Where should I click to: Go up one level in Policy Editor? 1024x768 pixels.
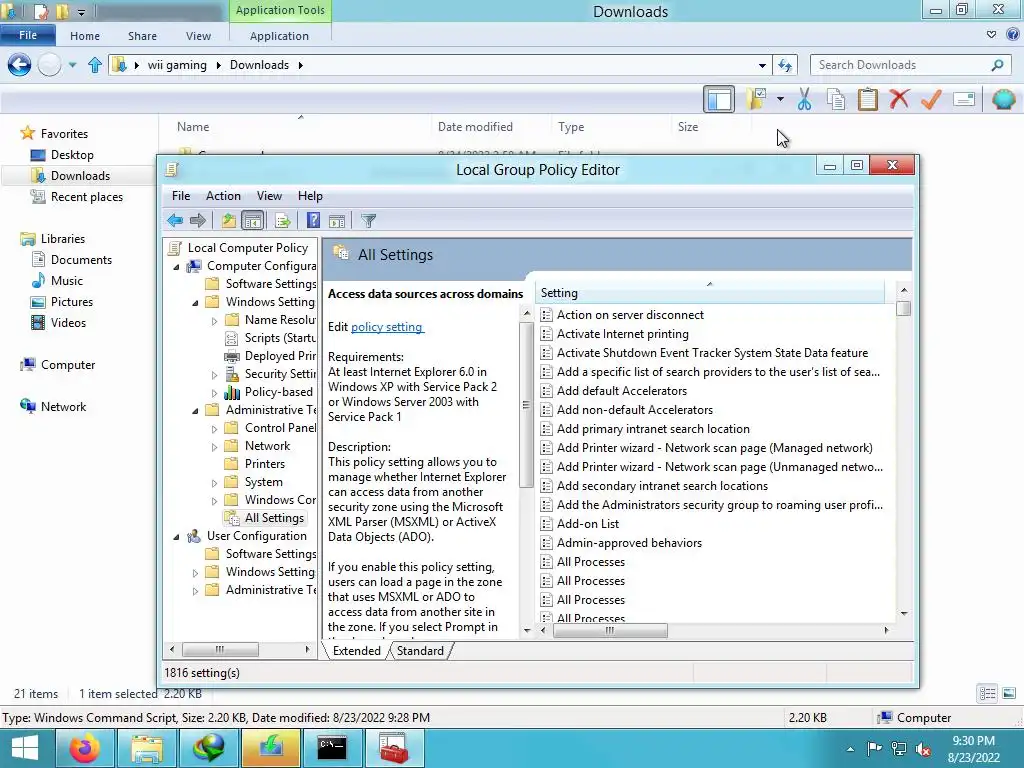click(229, 221)
